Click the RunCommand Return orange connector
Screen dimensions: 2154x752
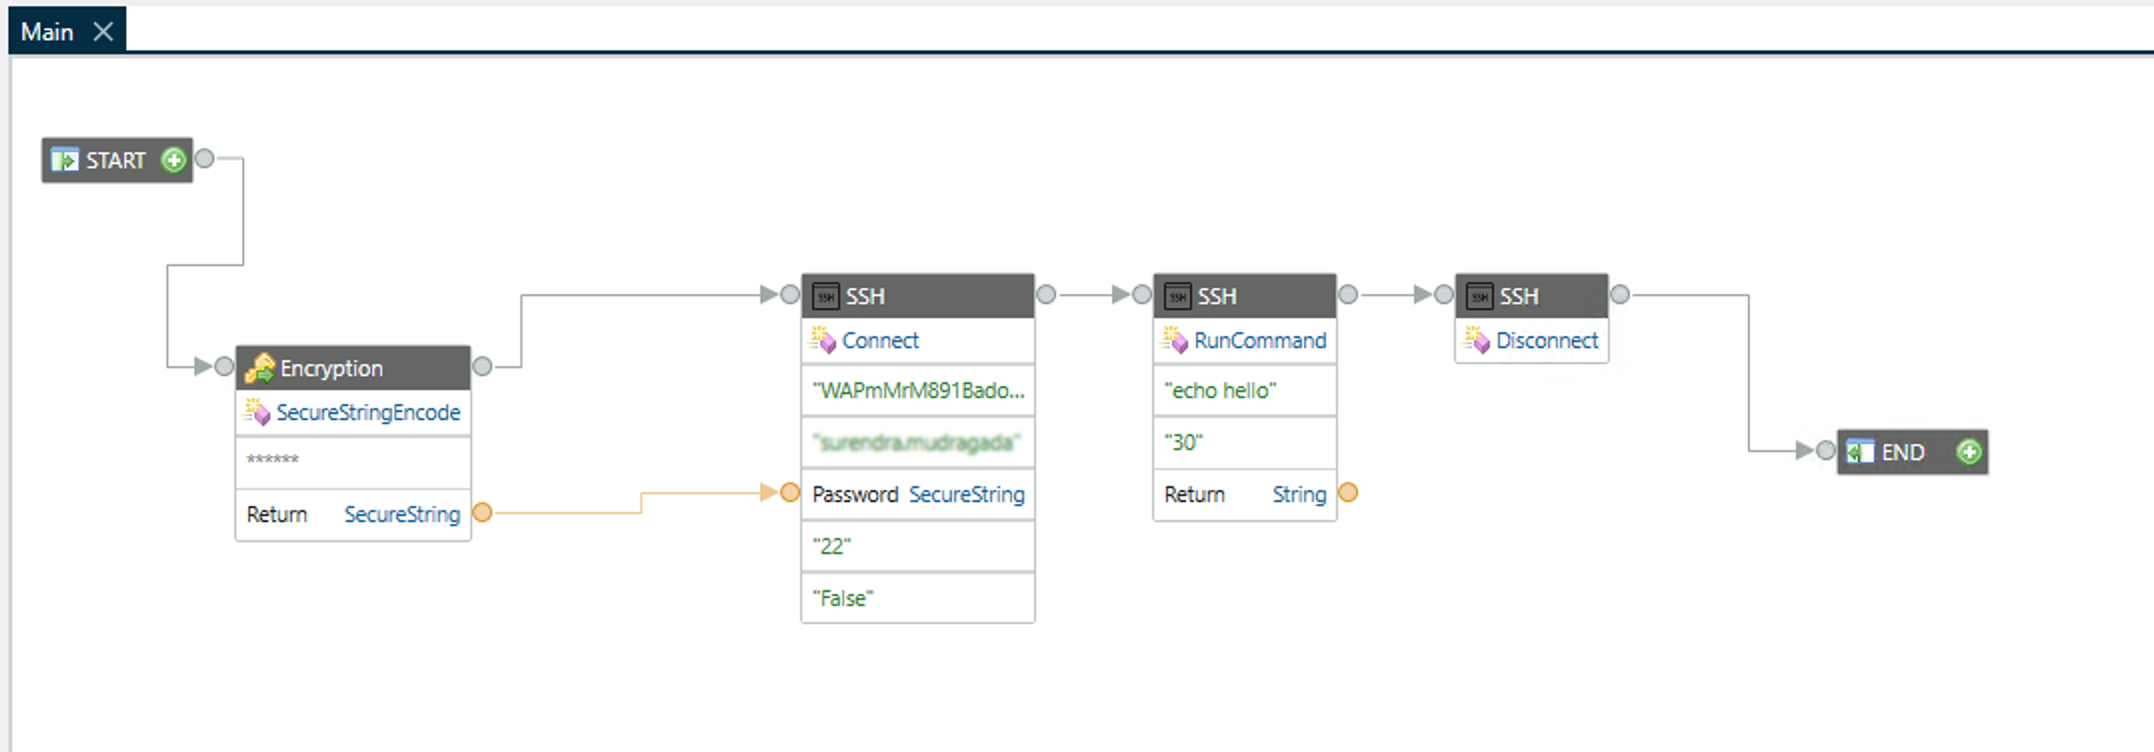[1348, 492]
